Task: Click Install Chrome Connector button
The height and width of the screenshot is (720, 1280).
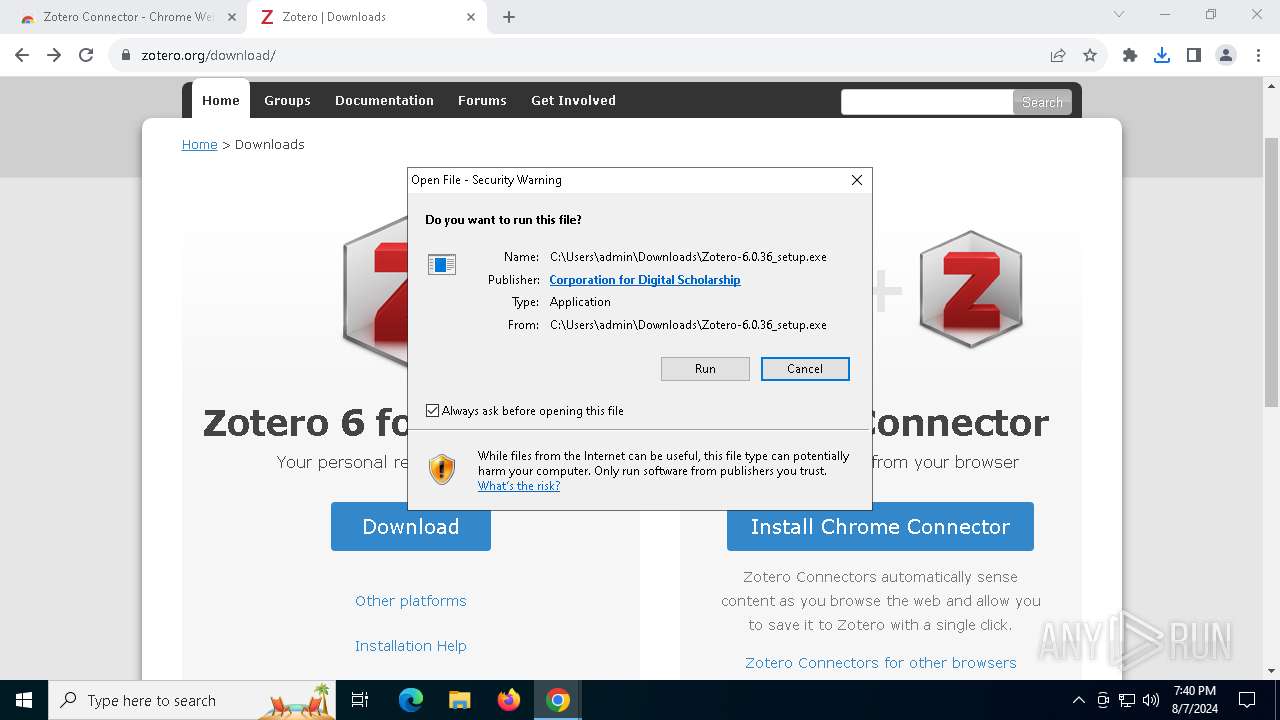Action: click(880, 527)
